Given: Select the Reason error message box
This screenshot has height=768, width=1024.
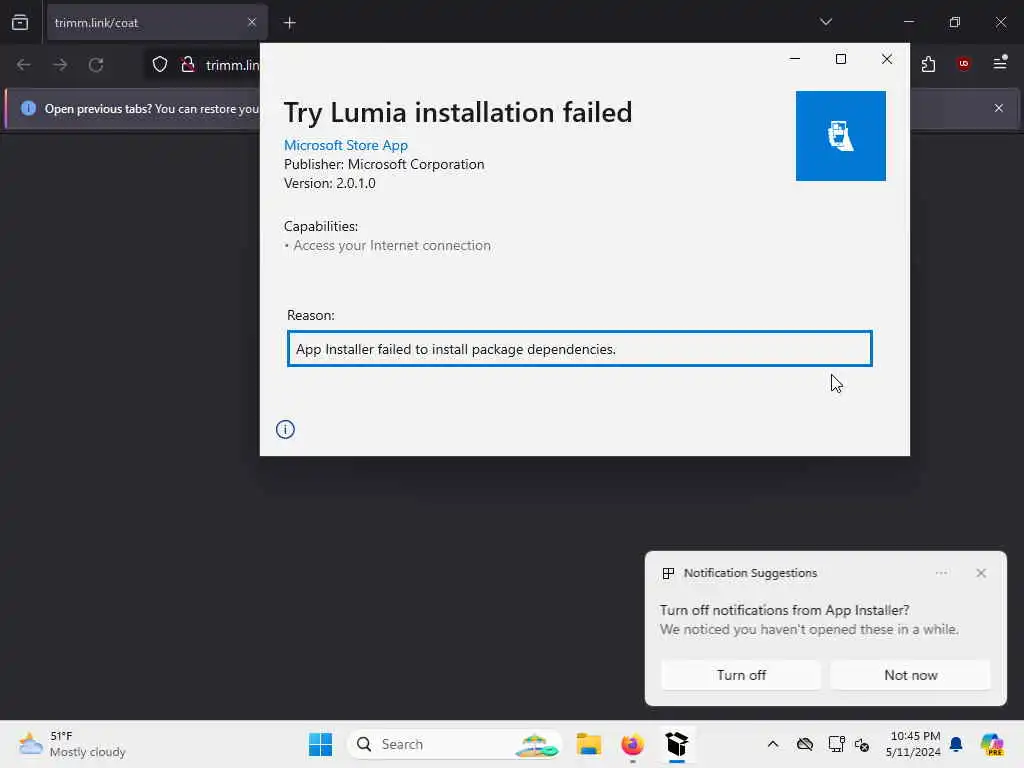Looking at the screenshot, I should pyautogui.click(x=579, y=349).
